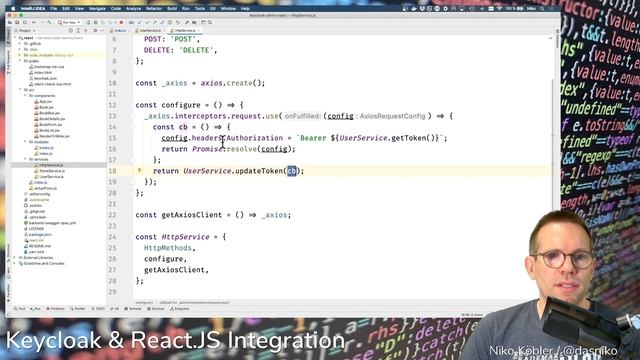
Task: Collapse the src folder
Action: pyautogui.click(x=20, y=90)
